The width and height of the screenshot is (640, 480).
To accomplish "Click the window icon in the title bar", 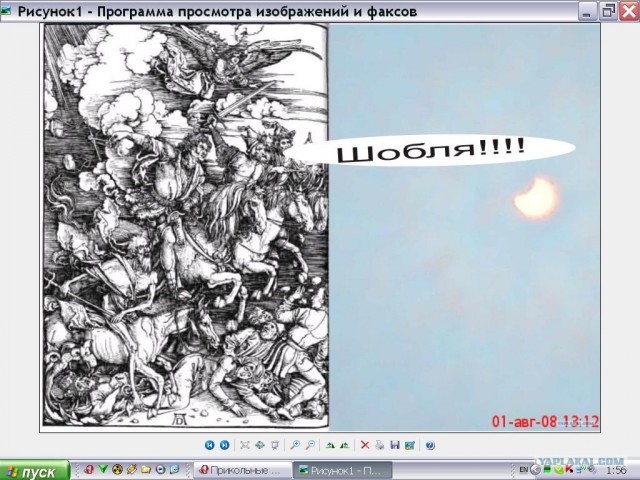I will pyautogui.click(x=6, y=11).
